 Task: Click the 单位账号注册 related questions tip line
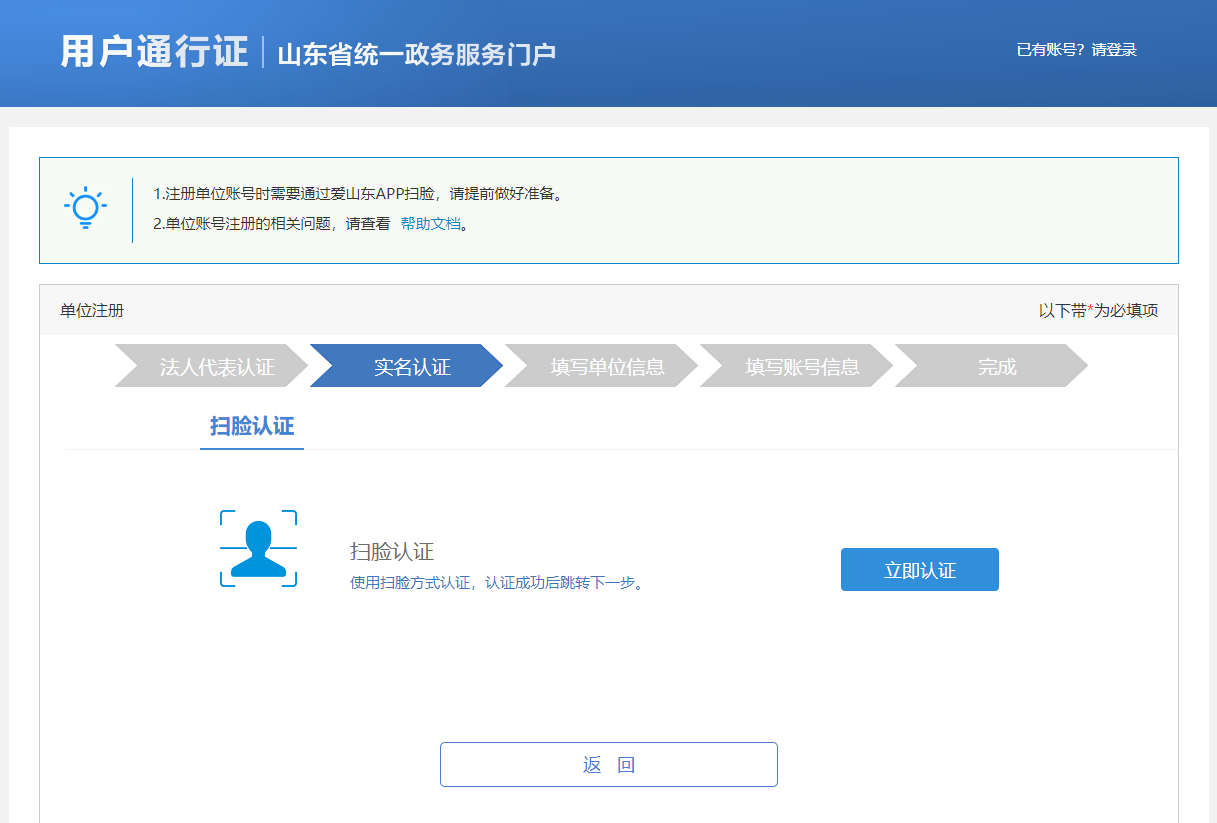pos(271,224)
